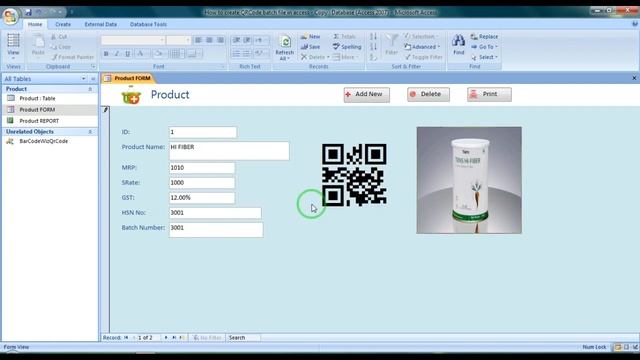Click last record navigation arrow
Image resolution: width=640 pixels, height=360 pixels.
pyautogui.click(x=174, y=338)
